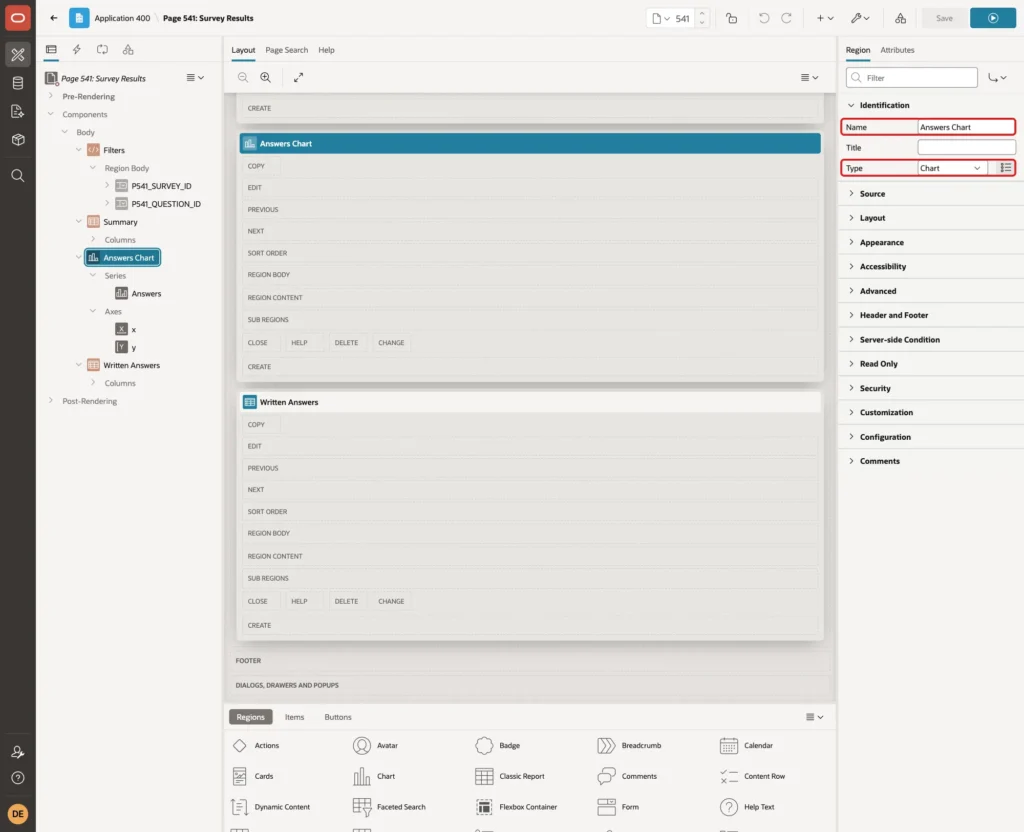Open the Help tab in the center pane

coord(327,50)
